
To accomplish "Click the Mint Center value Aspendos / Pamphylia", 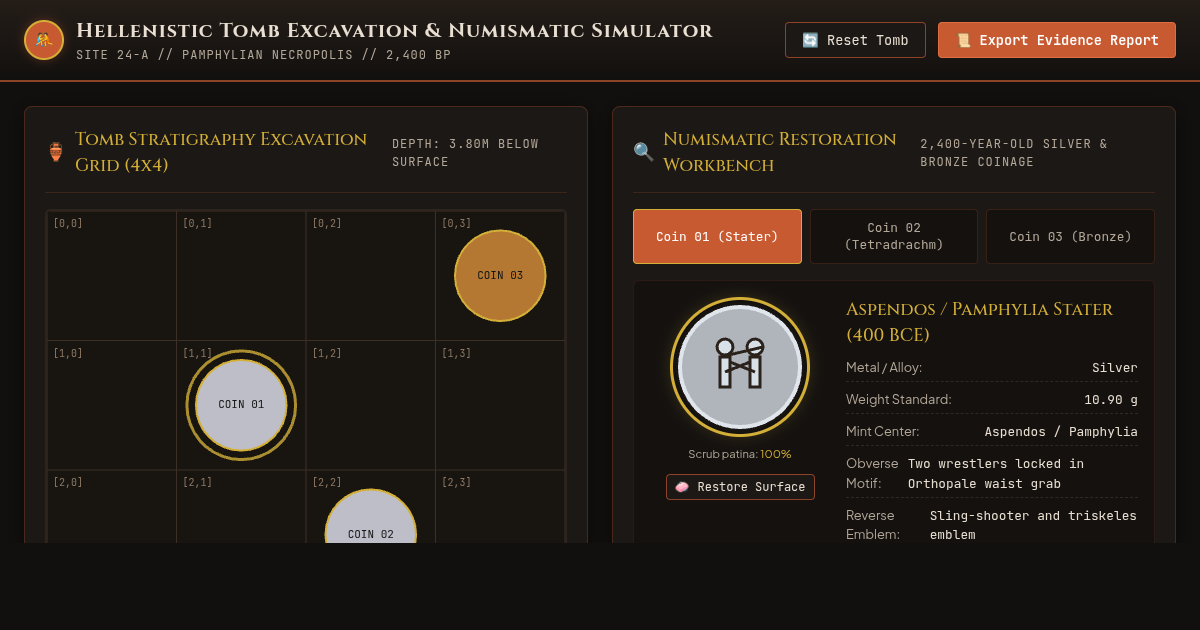I will point(1061,432).
